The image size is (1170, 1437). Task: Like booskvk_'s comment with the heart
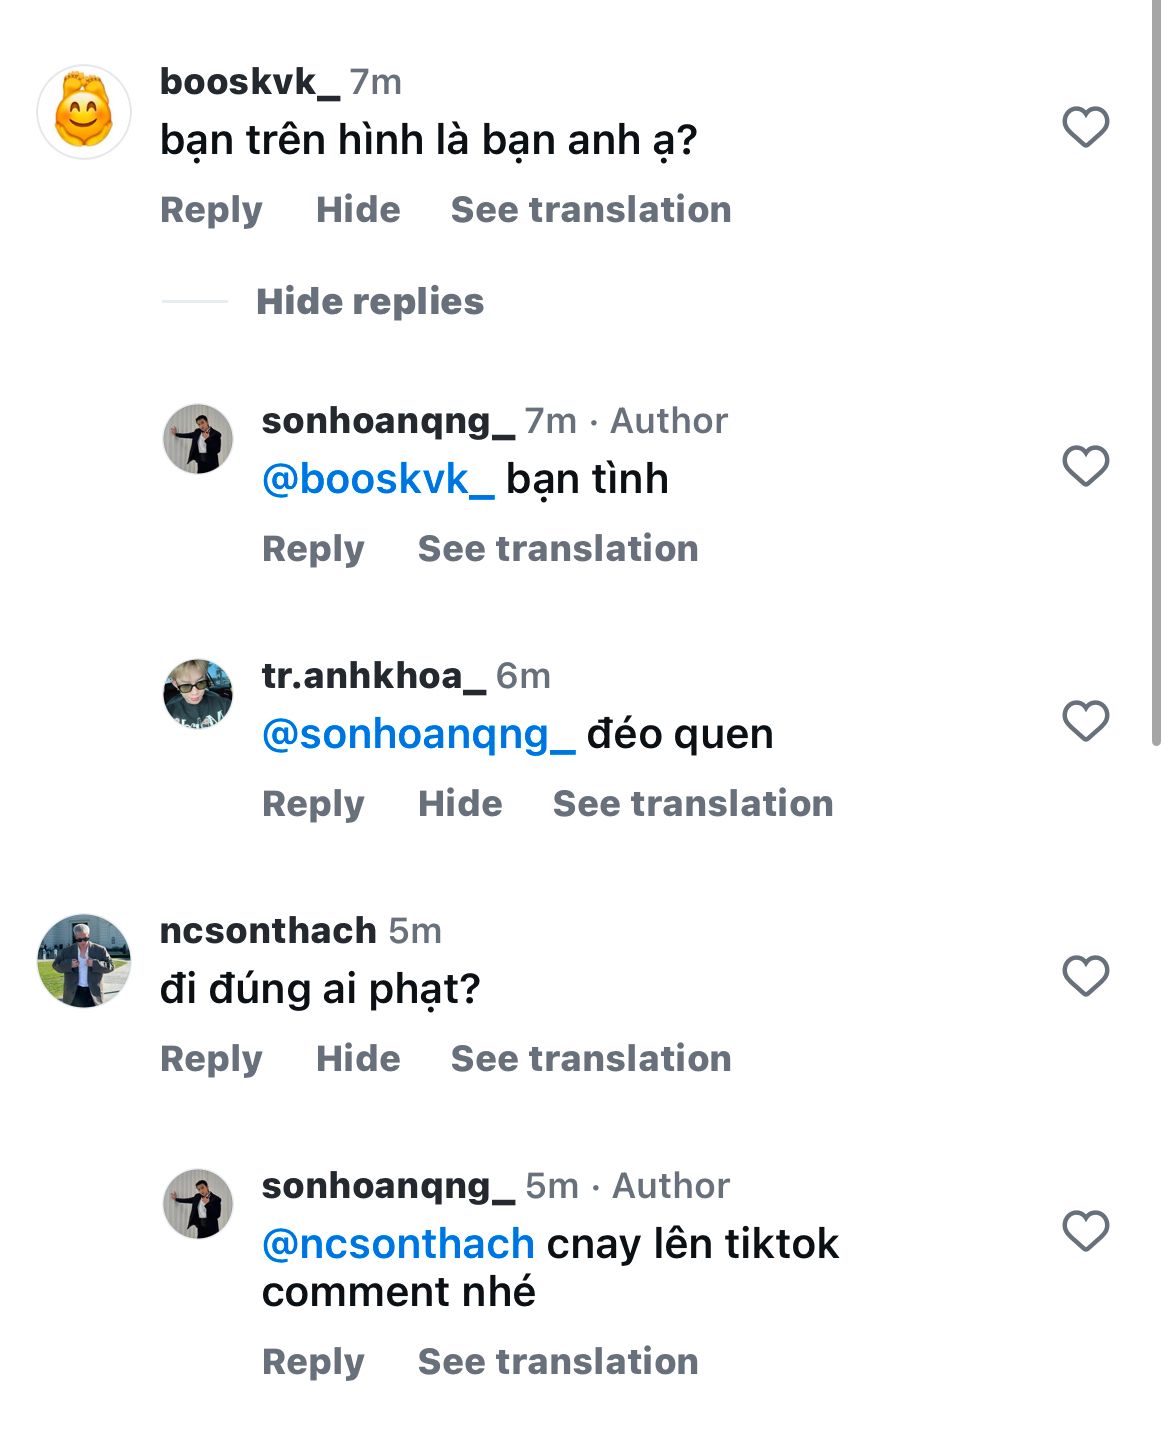1085,127
